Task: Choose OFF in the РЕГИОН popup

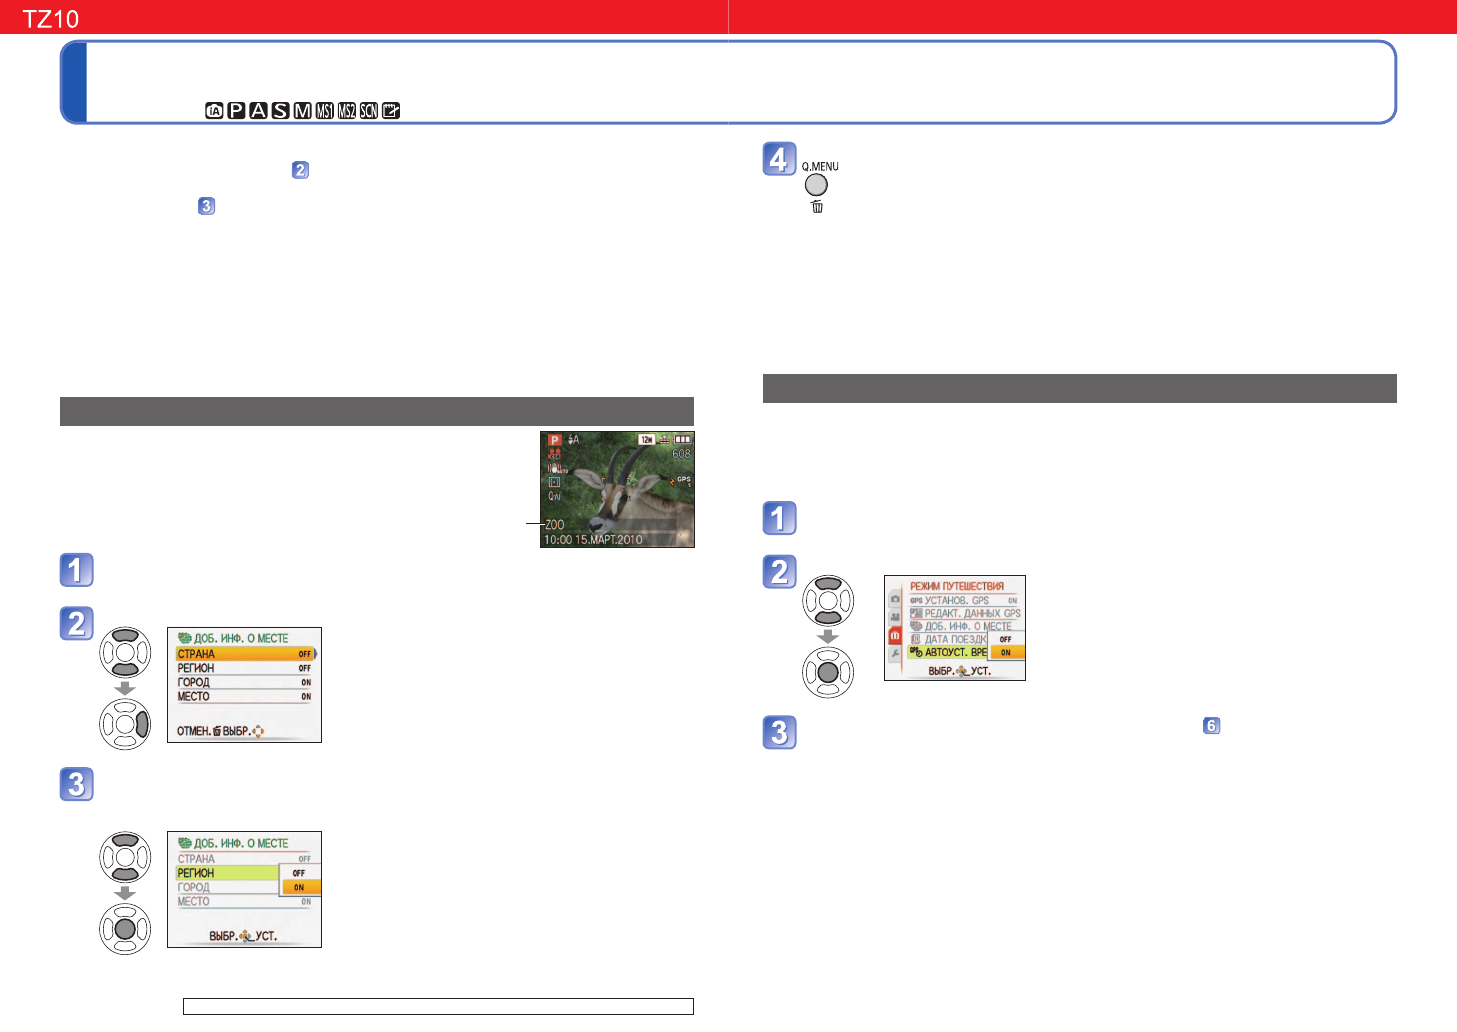Action: click(x=299, y=873)
